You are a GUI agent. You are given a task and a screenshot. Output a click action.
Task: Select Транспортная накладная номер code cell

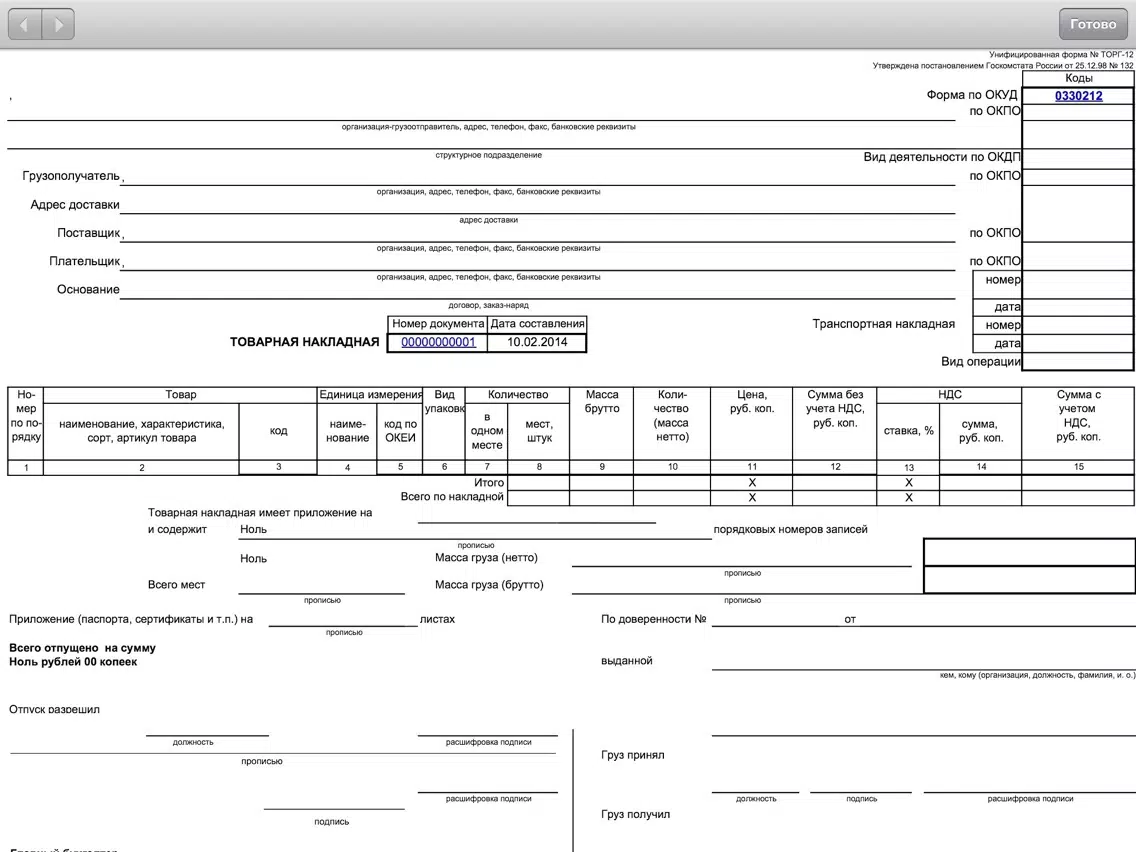click(1078, 325)
